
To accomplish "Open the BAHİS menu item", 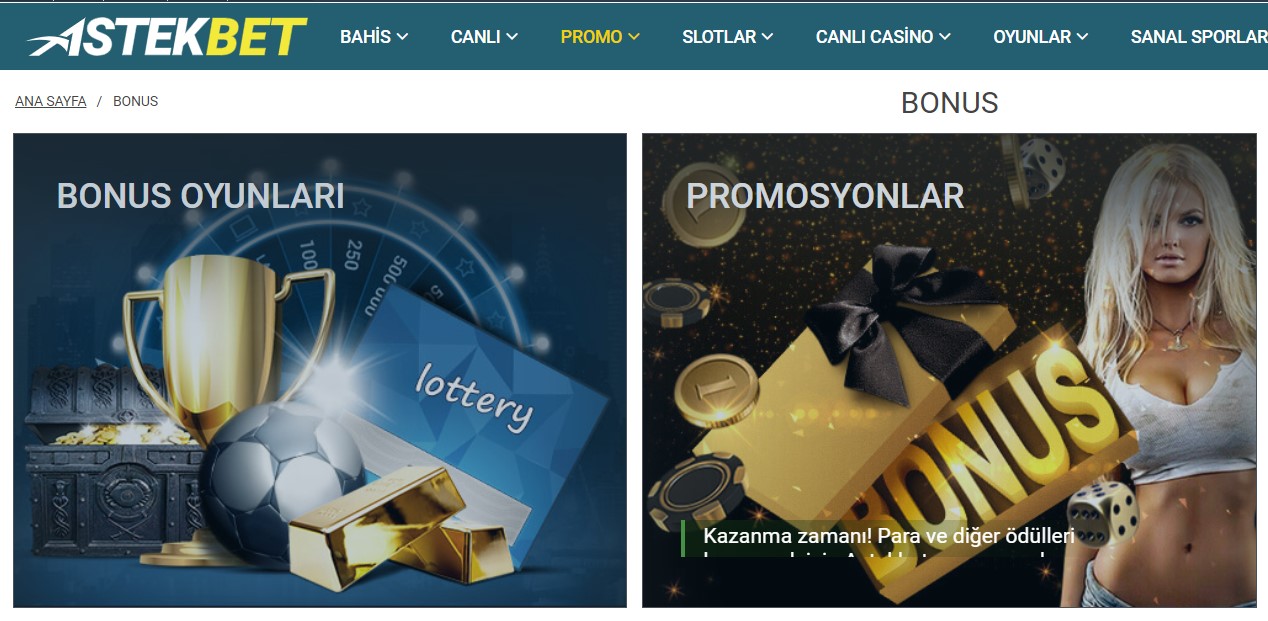I will click(x=365, y=37).
